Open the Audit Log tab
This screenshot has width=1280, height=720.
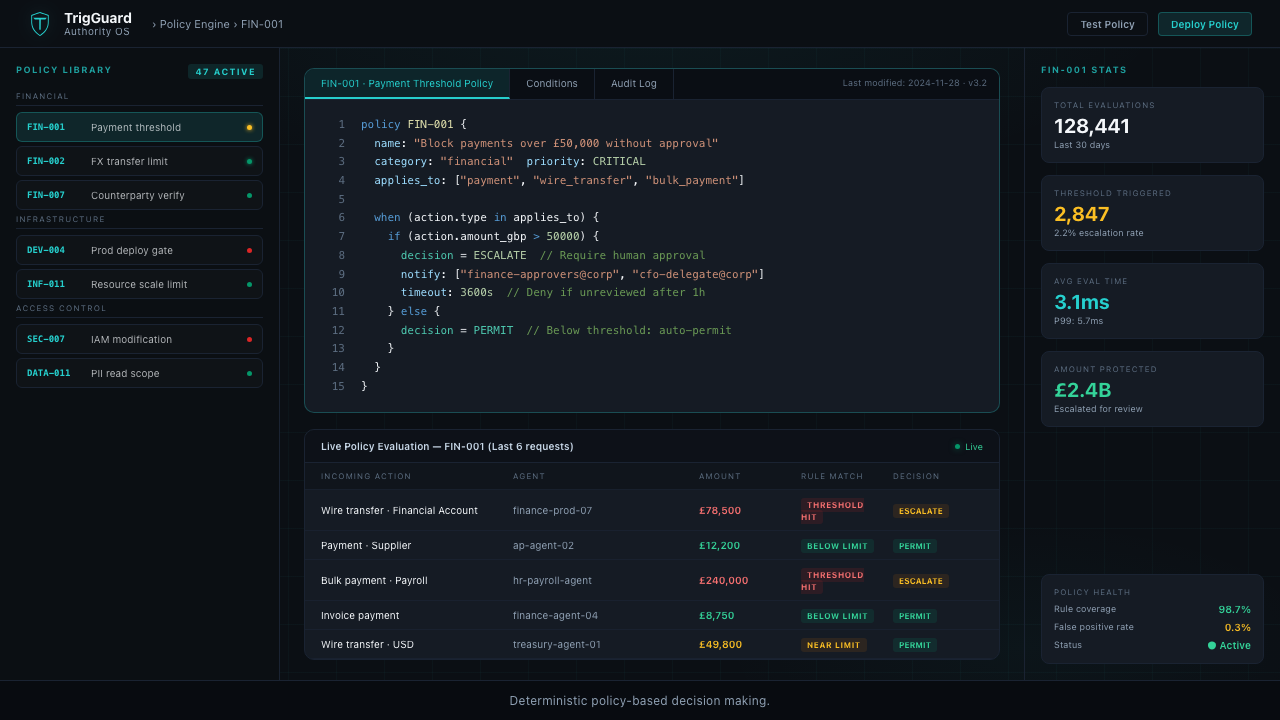(634, 84)
